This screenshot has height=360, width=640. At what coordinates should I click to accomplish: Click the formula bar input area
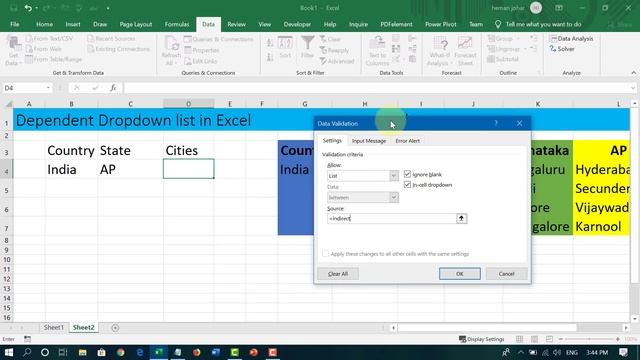pos(377,88)
